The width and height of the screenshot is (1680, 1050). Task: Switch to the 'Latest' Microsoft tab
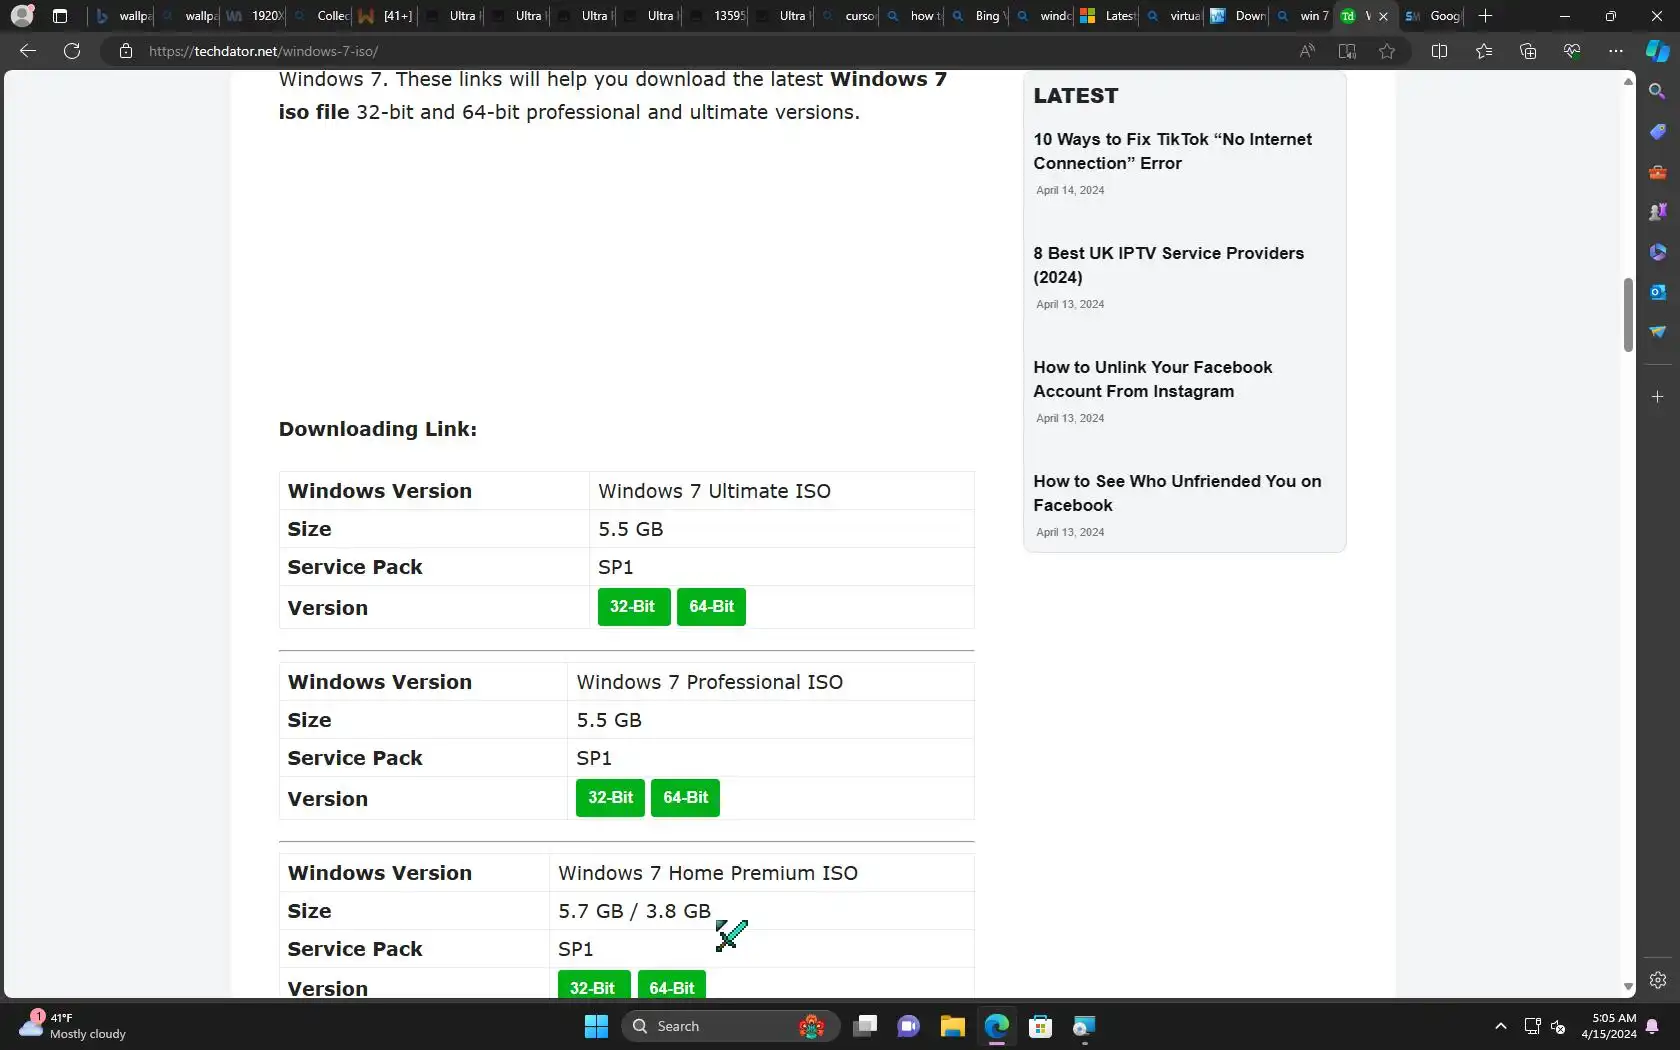(x=1109, y=16)
